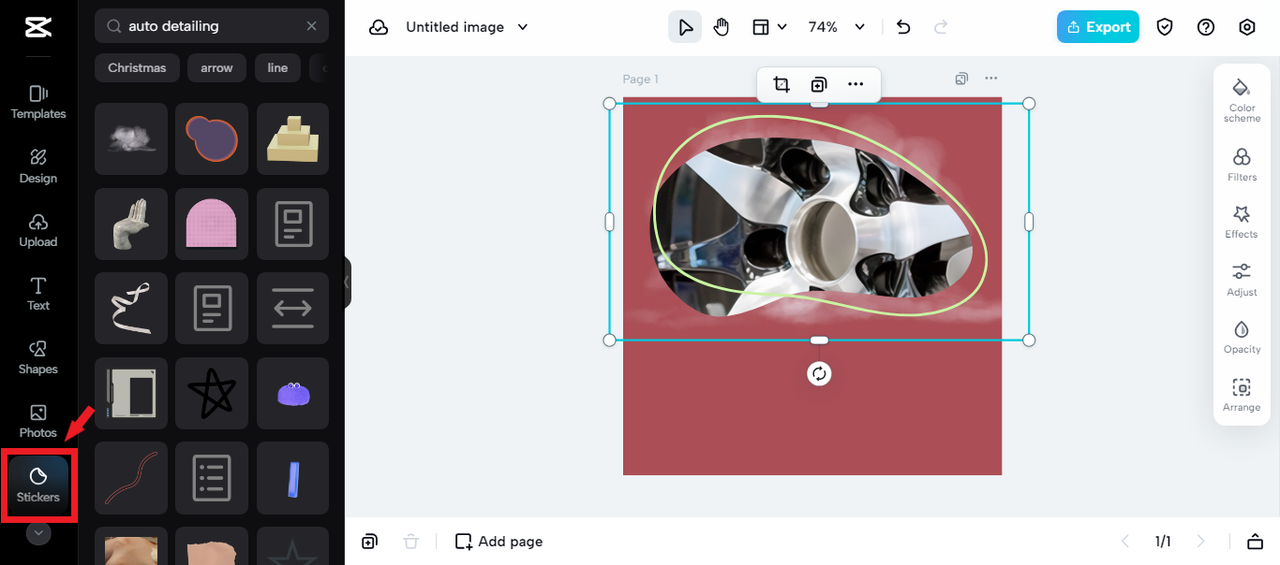Go to the next page arrow
The height and width of the screenshot is (565, 1280).
point(1201,541)
